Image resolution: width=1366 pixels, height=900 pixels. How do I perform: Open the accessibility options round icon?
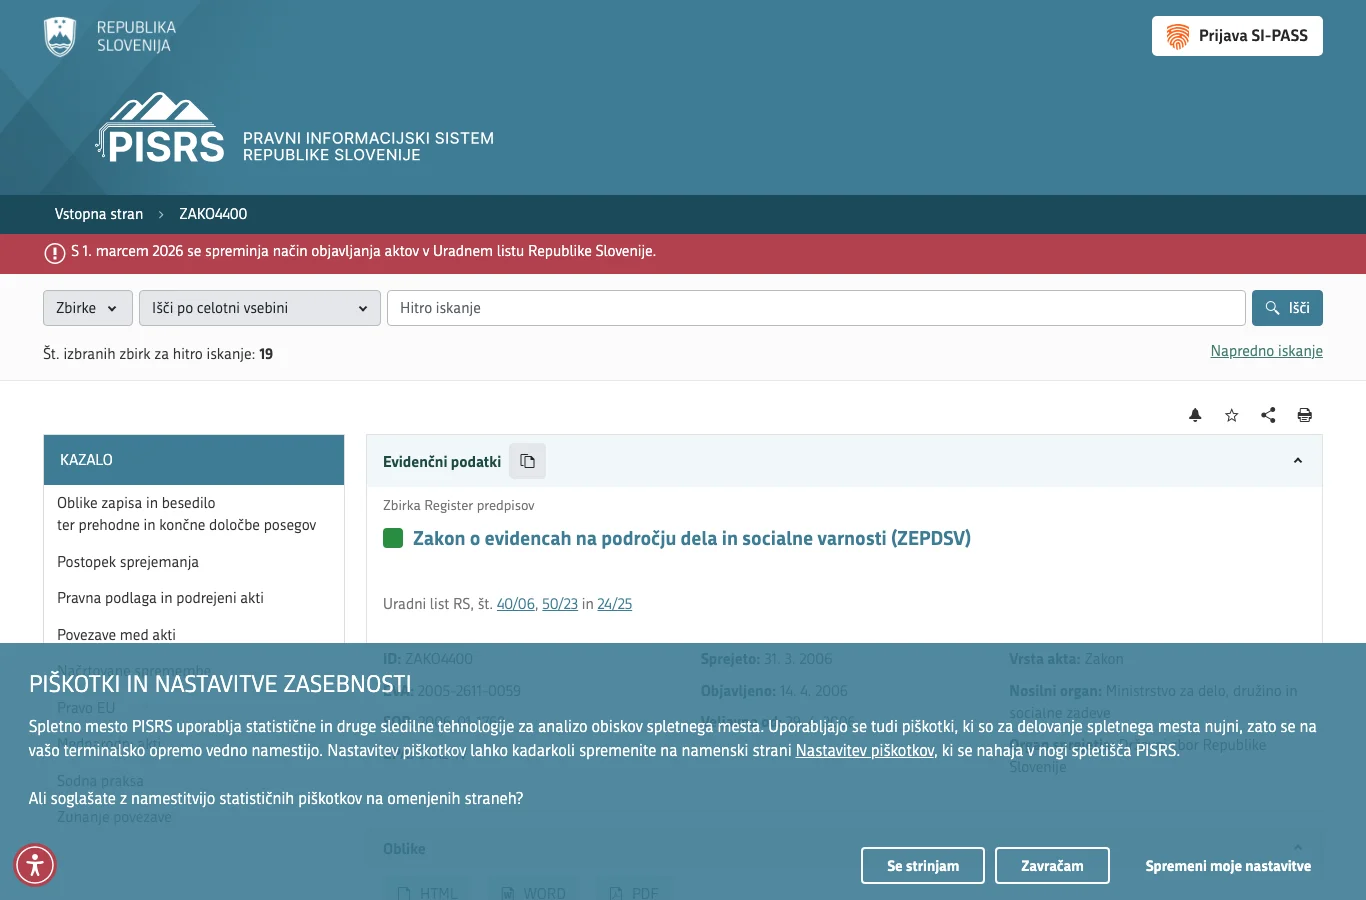[35, 865]
